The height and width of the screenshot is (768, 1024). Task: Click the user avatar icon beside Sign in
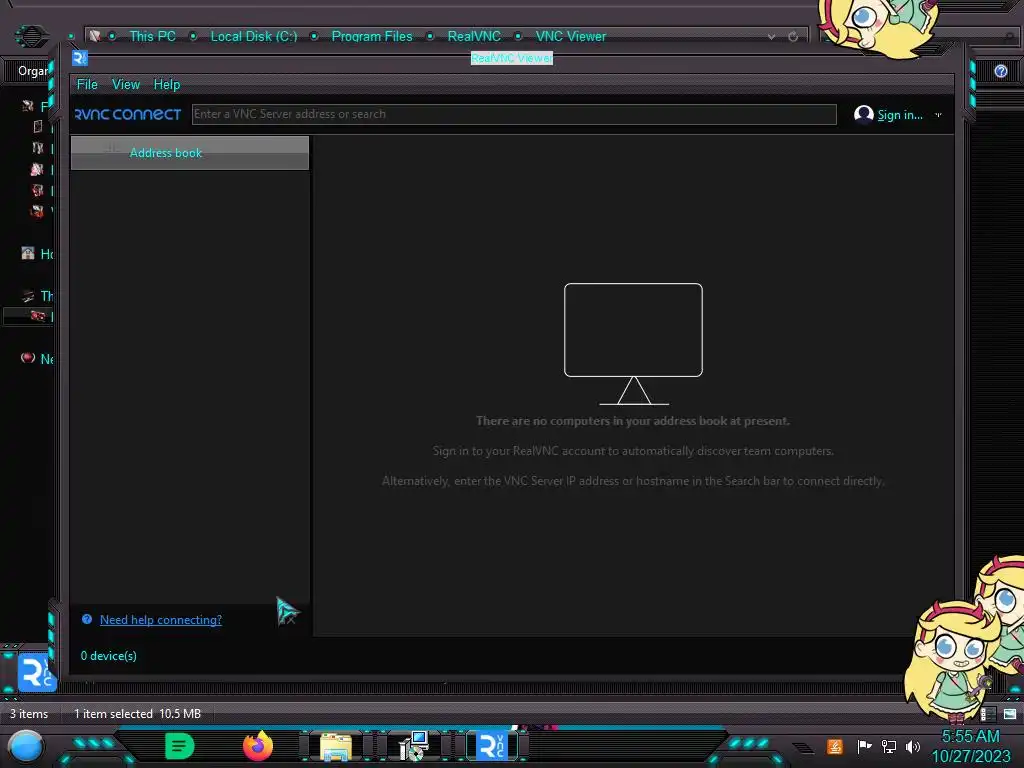coord(863,114)
